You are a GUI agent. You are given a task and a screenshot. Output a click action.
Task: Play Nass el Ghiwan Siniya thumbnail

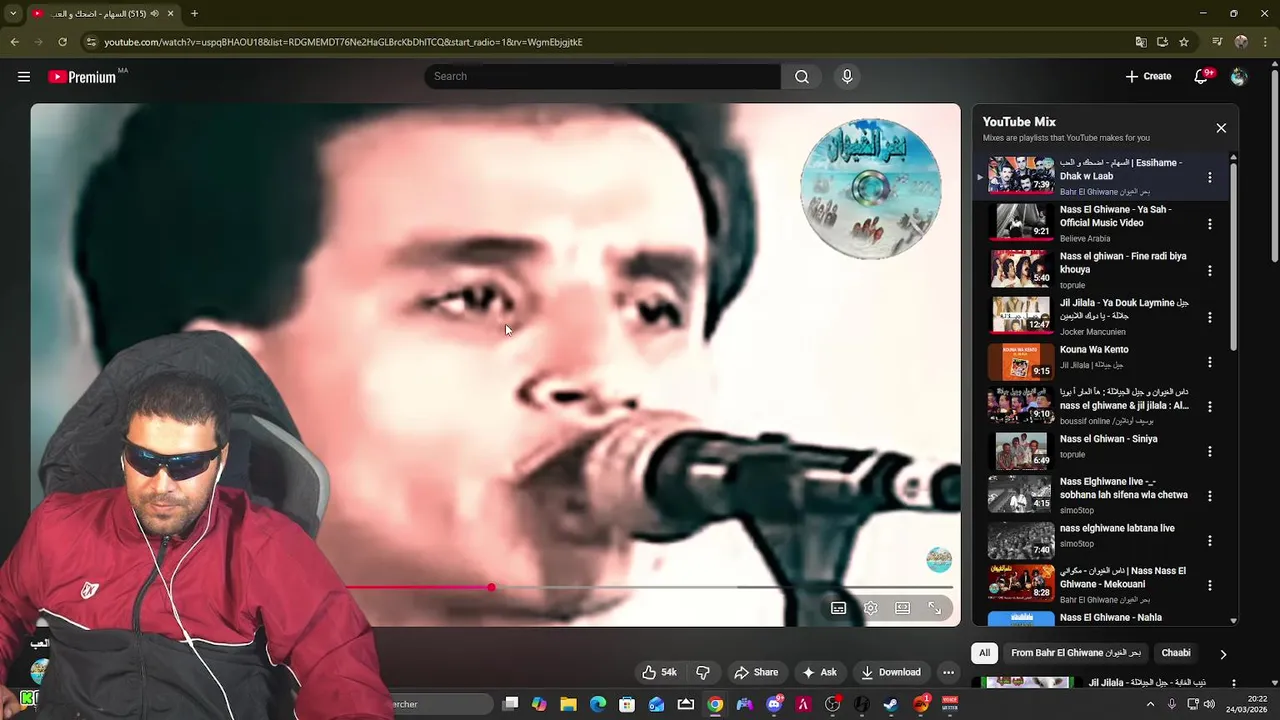pyautogui.click(x=1021, y=451)
